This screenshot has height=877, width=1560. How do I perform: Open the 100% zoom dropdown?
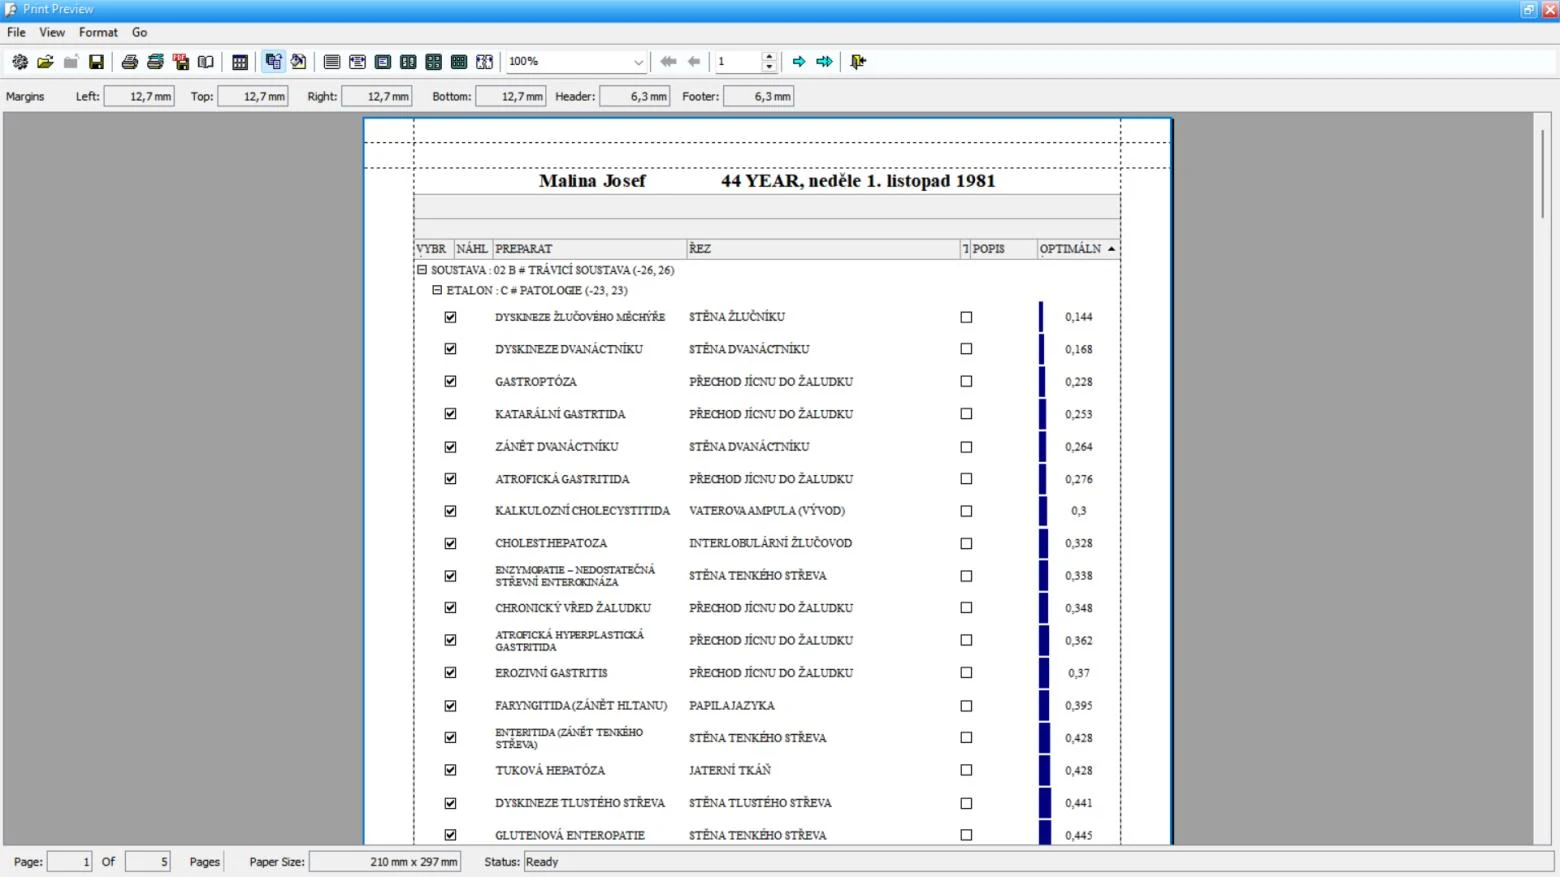(638, 62)
